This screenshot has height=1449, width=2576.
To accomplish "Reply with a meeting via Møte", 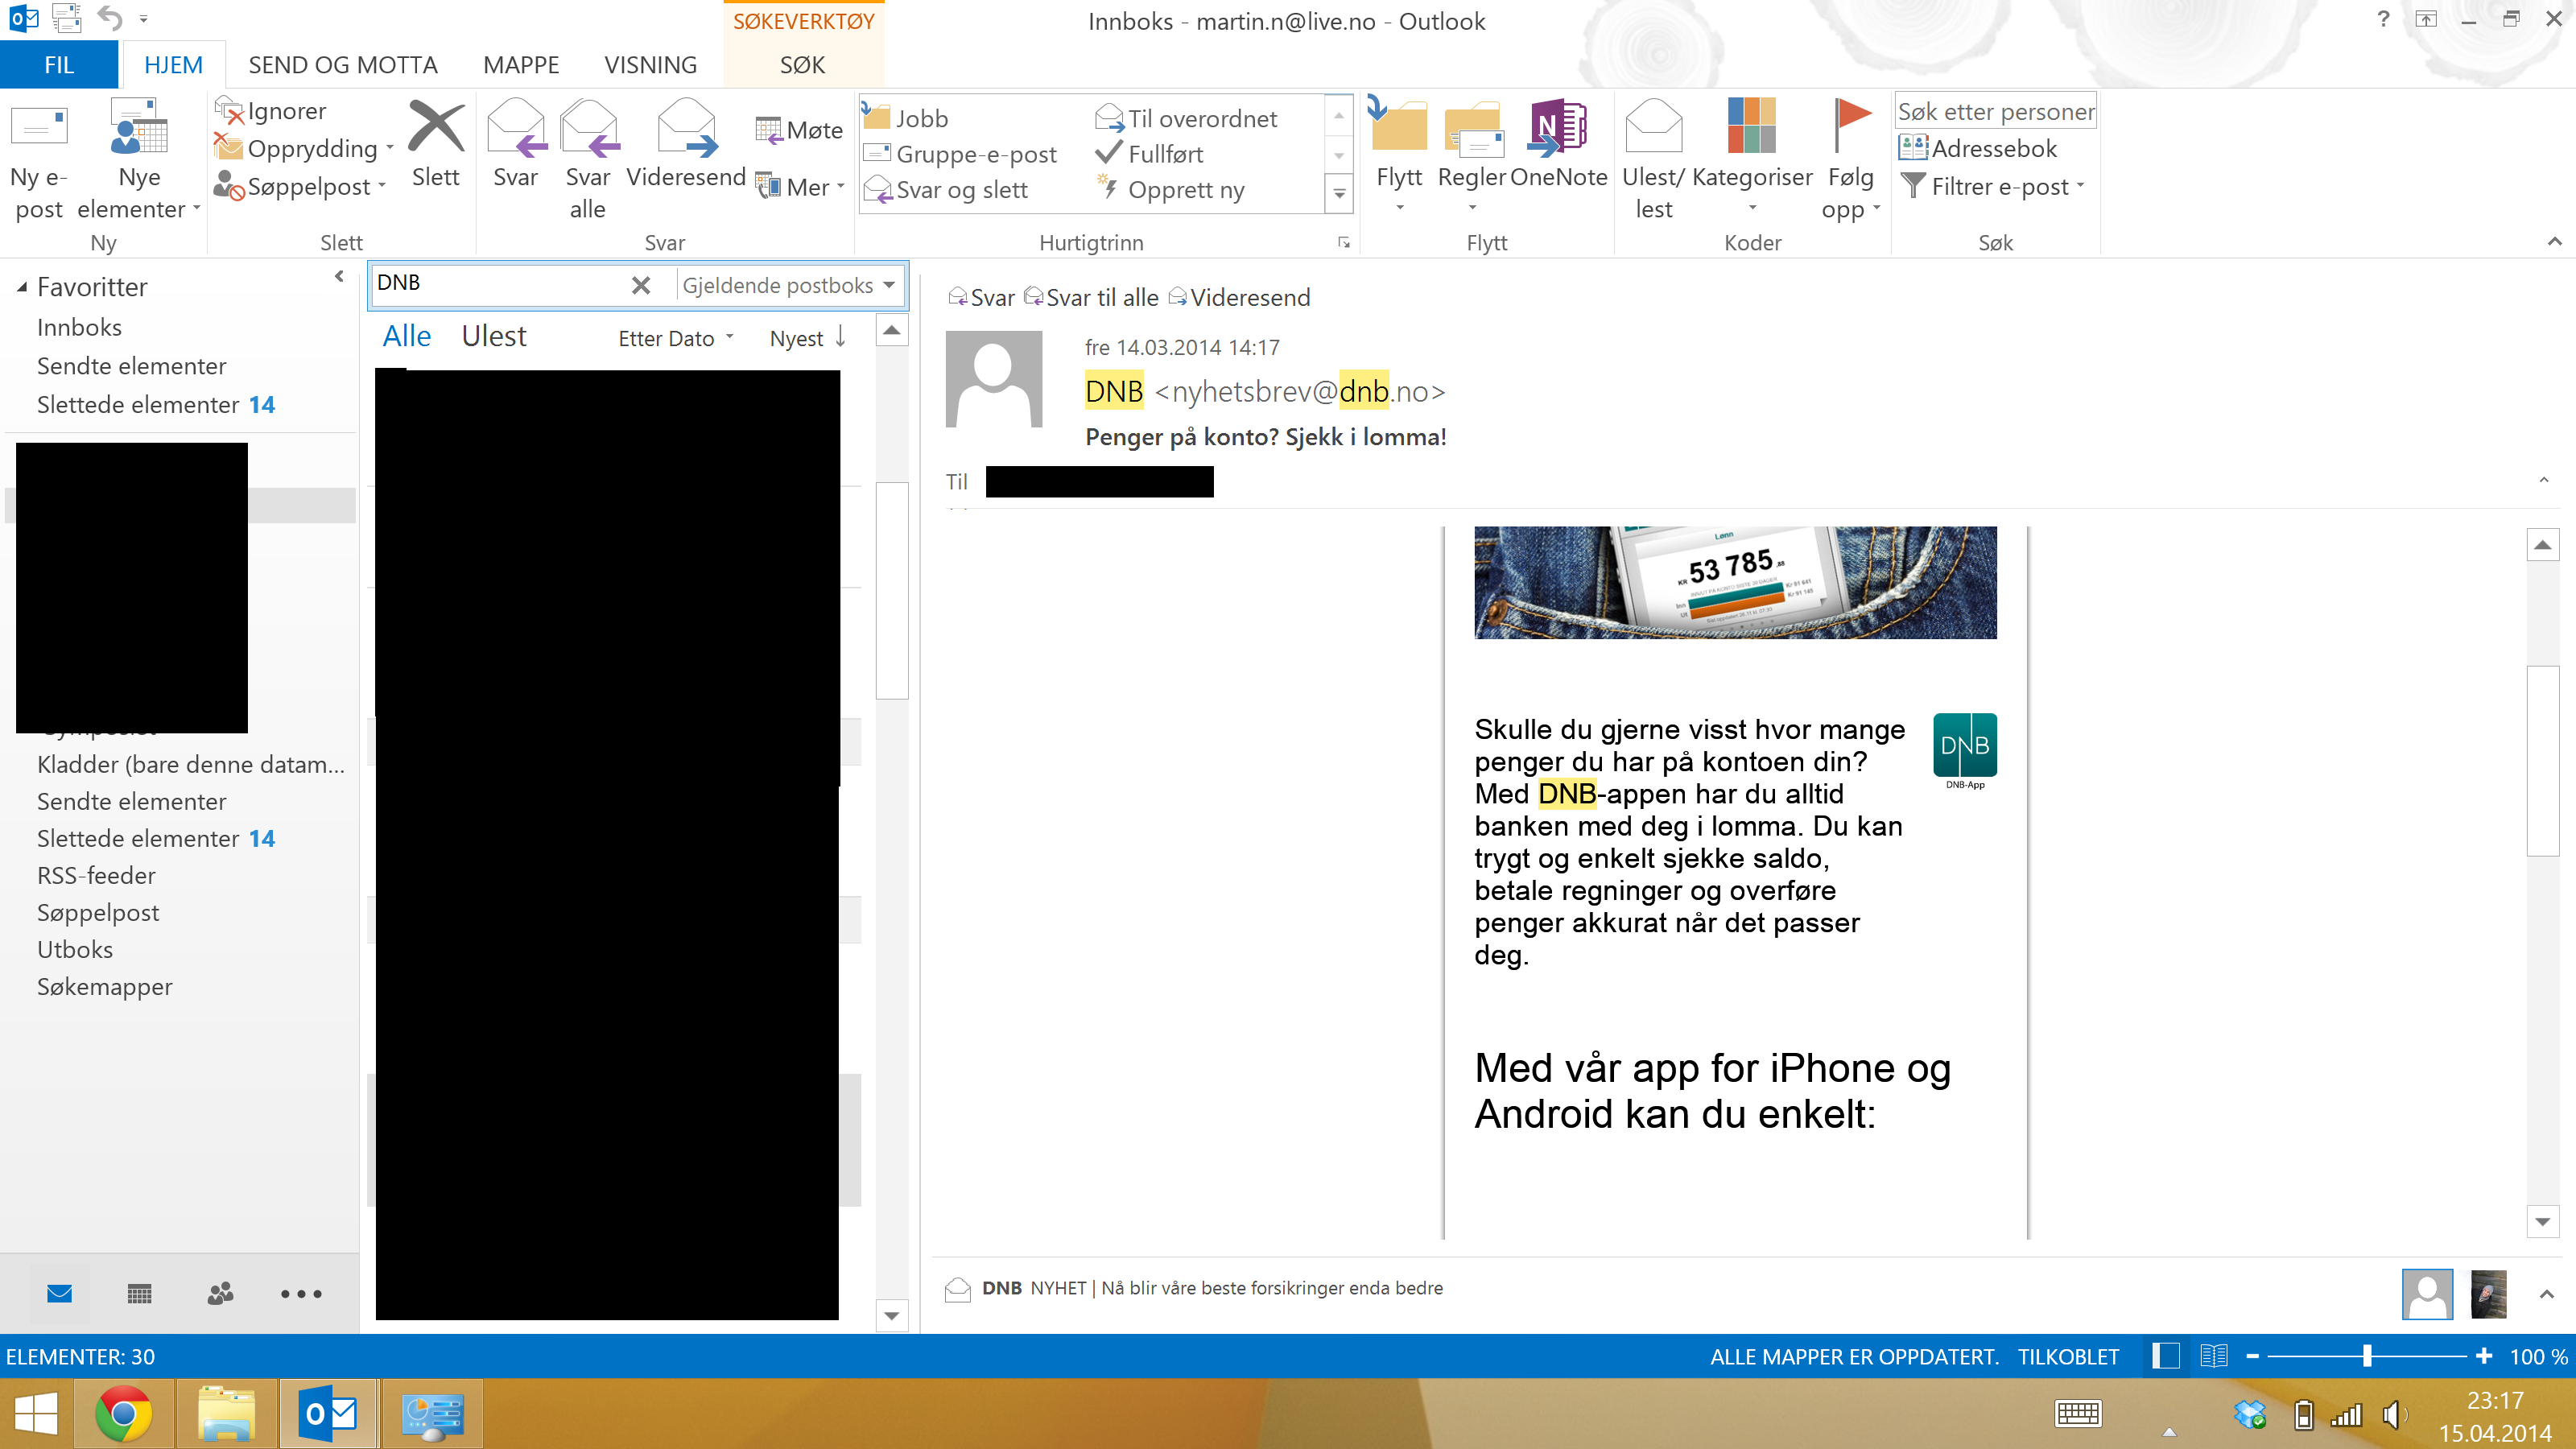I will tap(799, 130).
